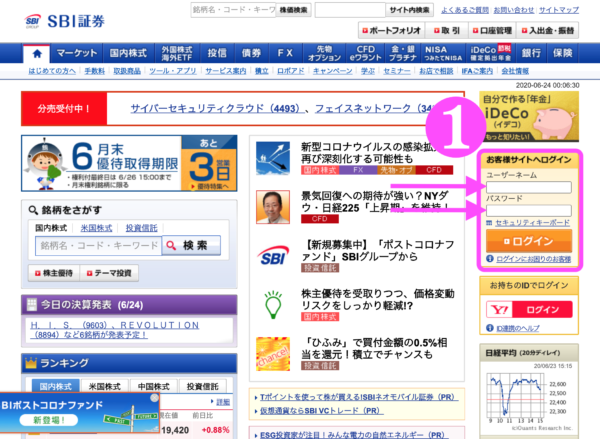Click the commentator portrait thumbnail
The height and width of the screenshot is (439, 600).
pos(273,207)
